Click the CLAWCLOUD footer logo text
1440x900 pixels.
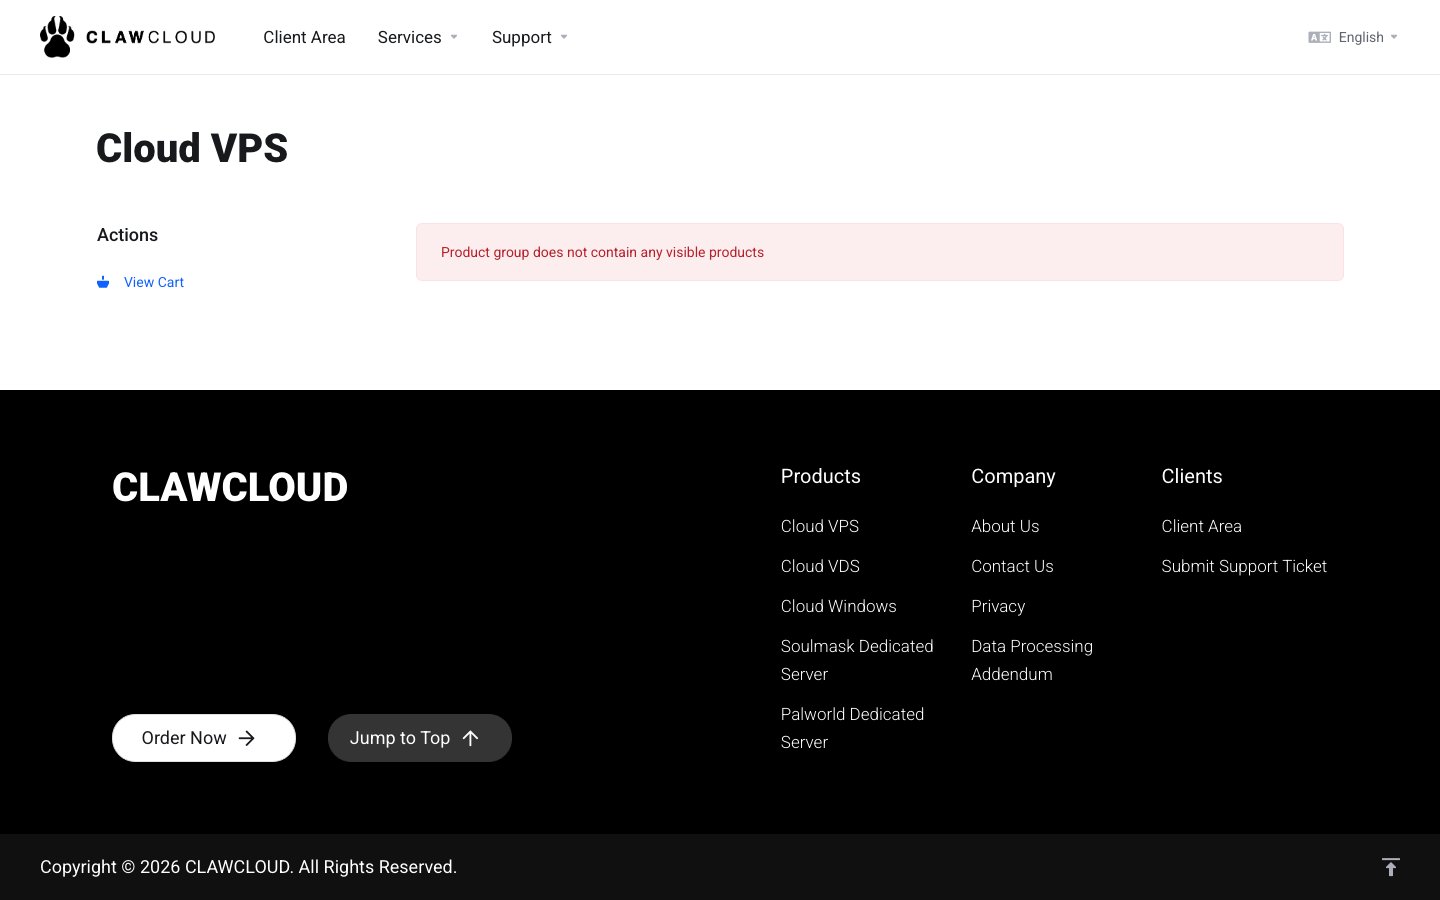coord(230,487)
